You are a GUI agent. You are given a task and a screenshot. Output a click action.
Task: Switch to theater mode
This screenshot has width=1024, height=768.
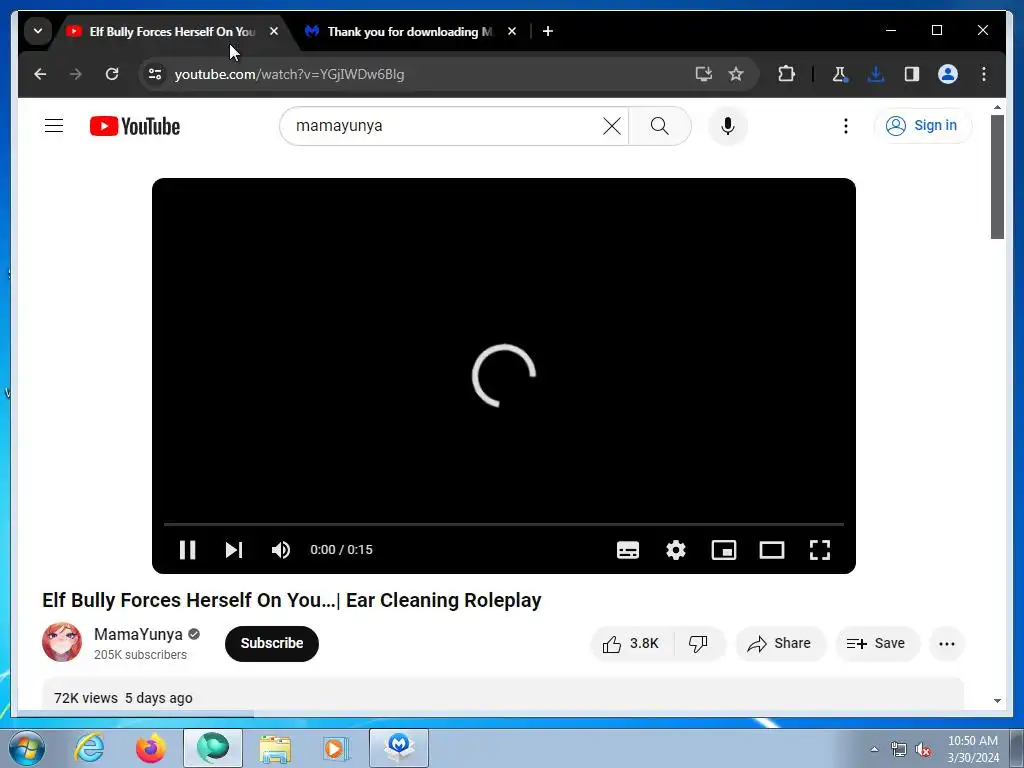pos(772,550)
